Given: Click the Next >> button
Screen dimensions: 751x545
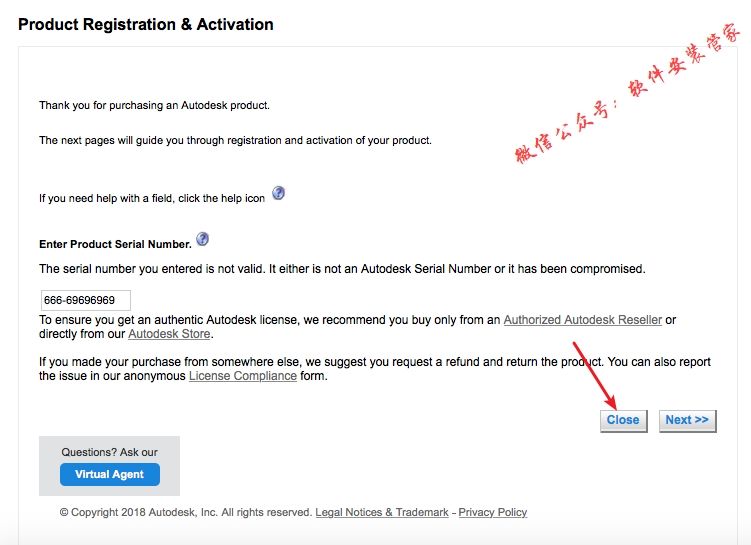Looking at the screenshot, I should coord(687,420).
